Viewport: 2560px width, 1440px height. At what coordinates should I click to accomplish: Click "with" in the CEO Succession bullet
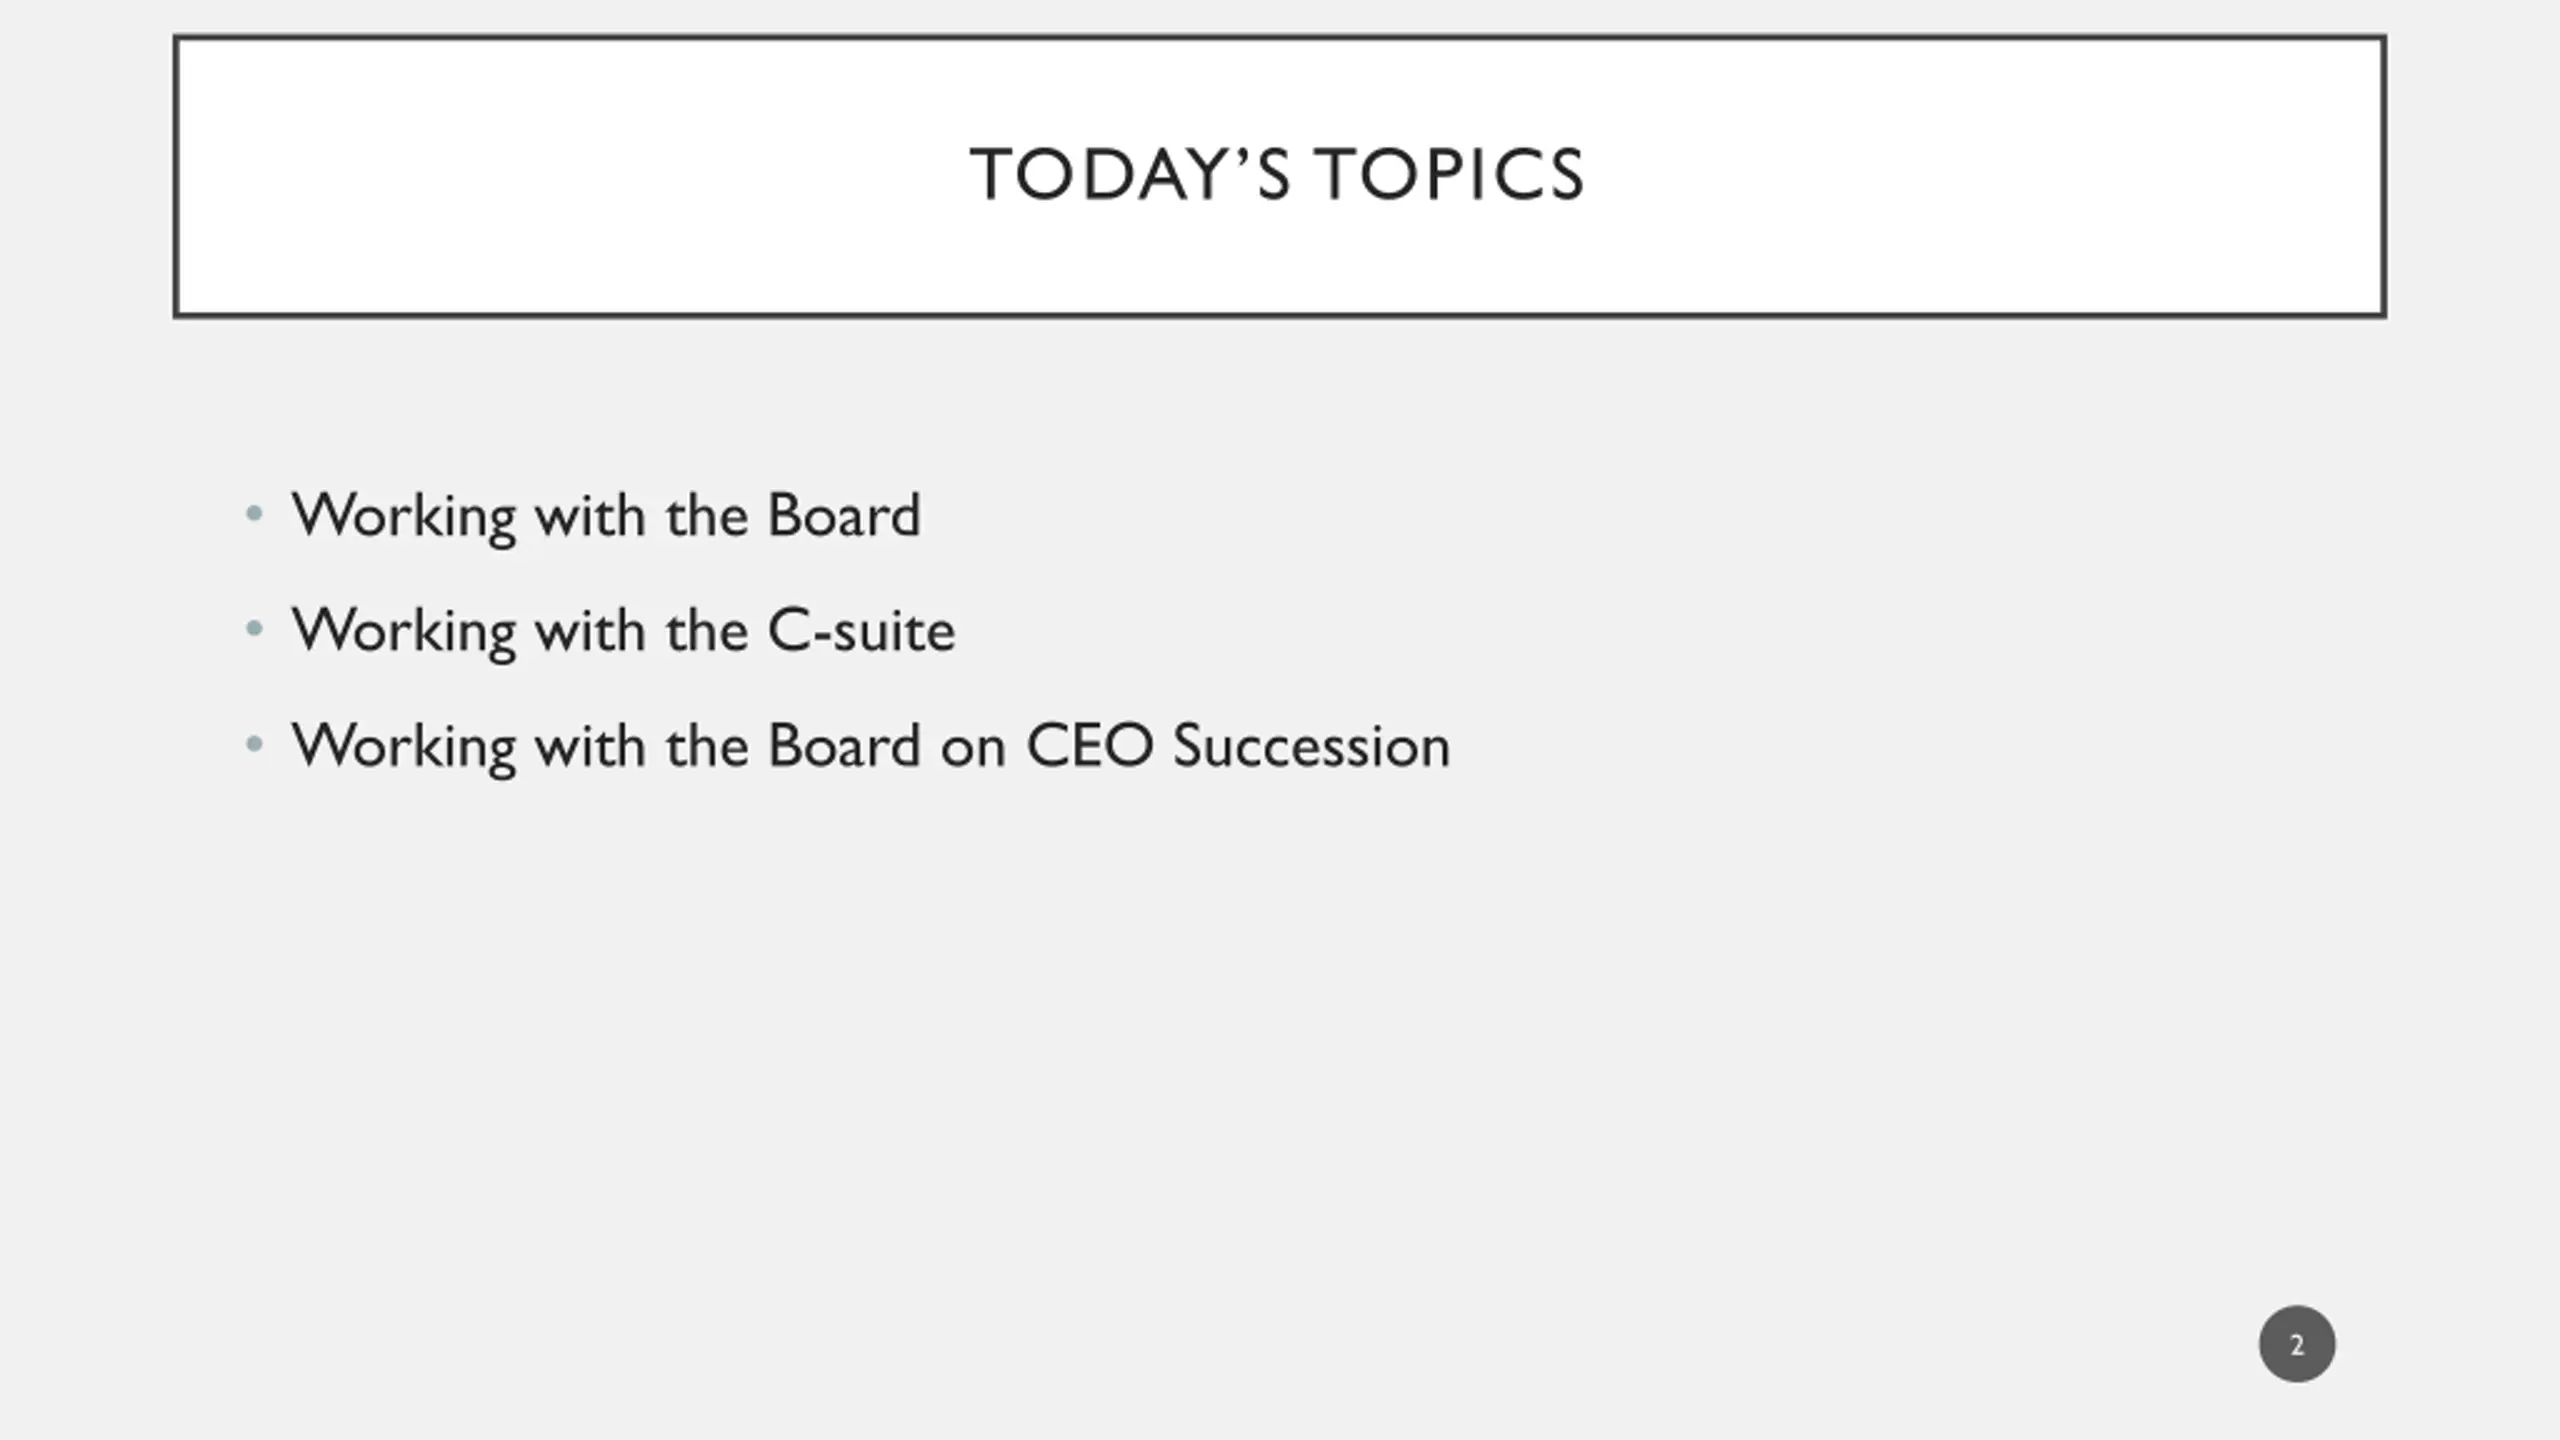coord(590,746)
